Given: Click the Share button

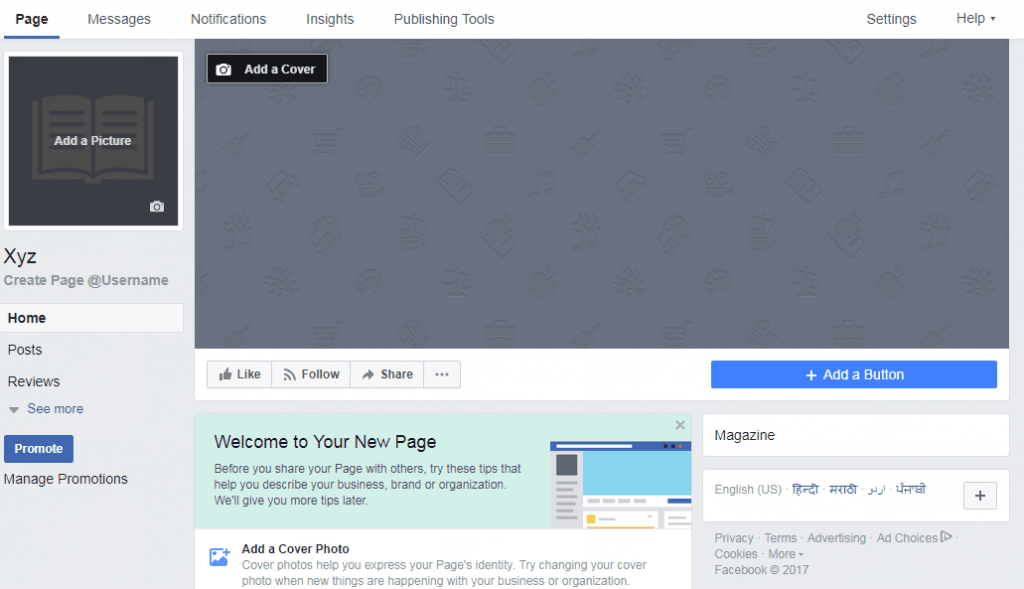Looking at the screenshot, I should tap(387, 374).
